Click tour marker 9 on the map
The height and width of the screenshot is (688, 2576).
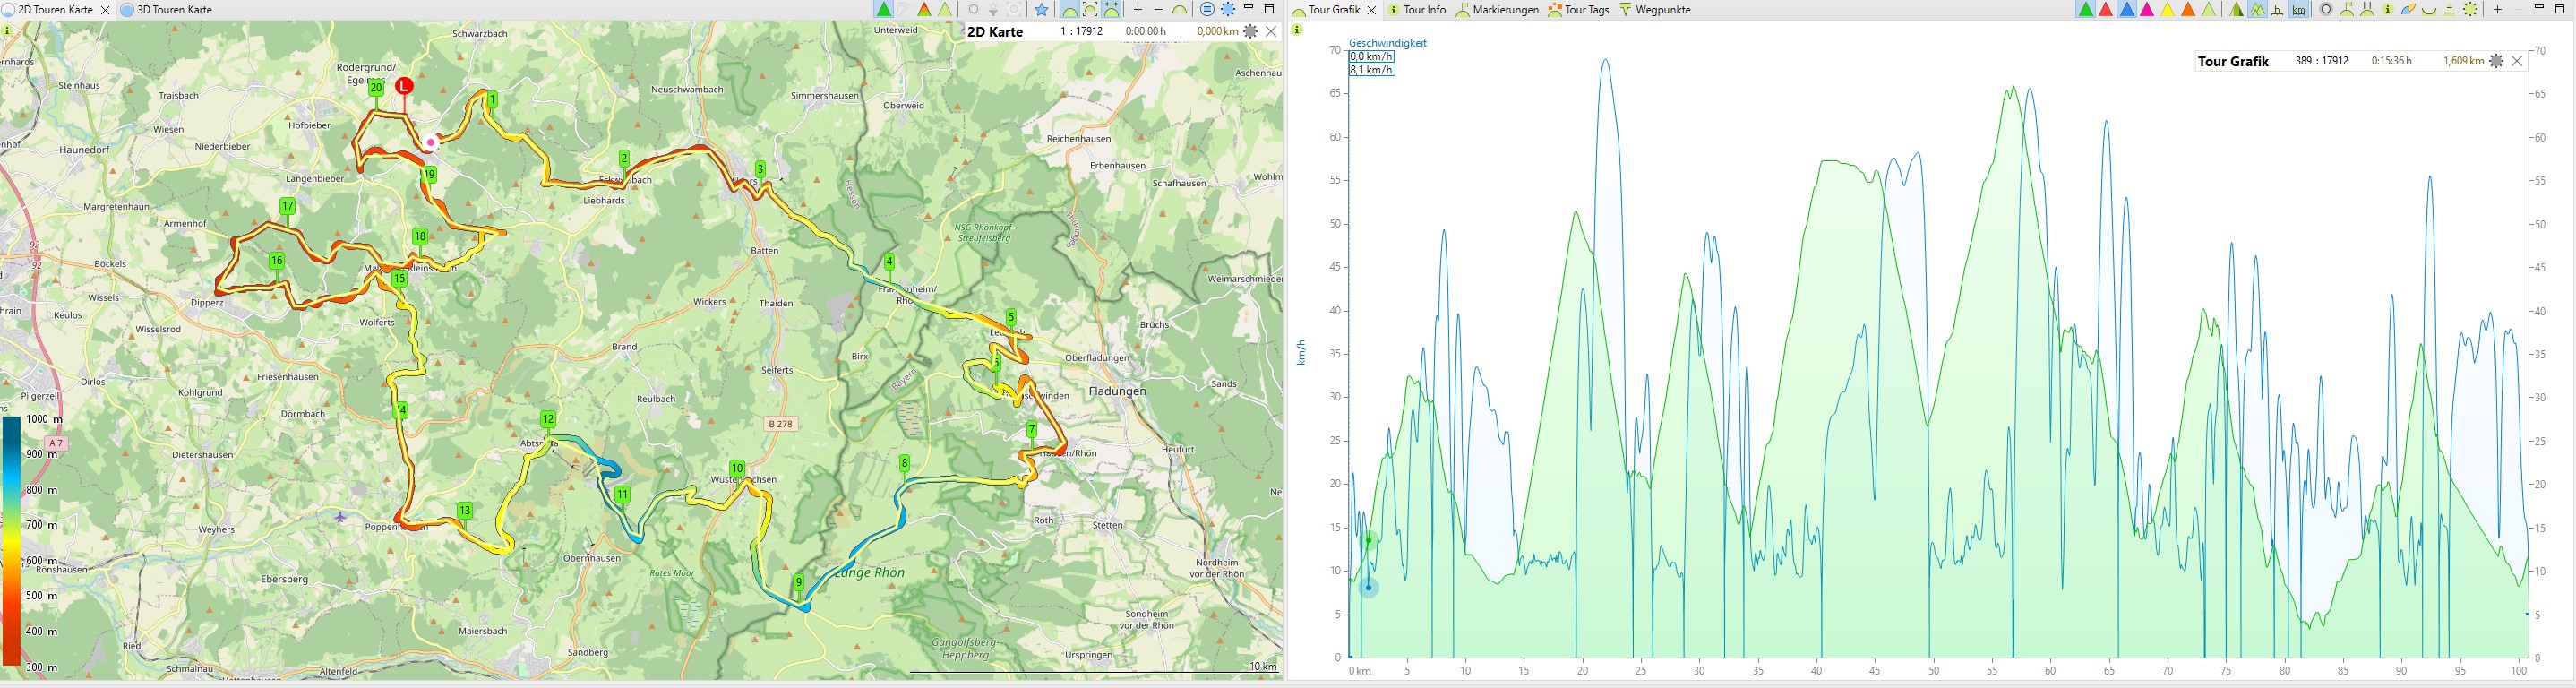pos(798,583)
